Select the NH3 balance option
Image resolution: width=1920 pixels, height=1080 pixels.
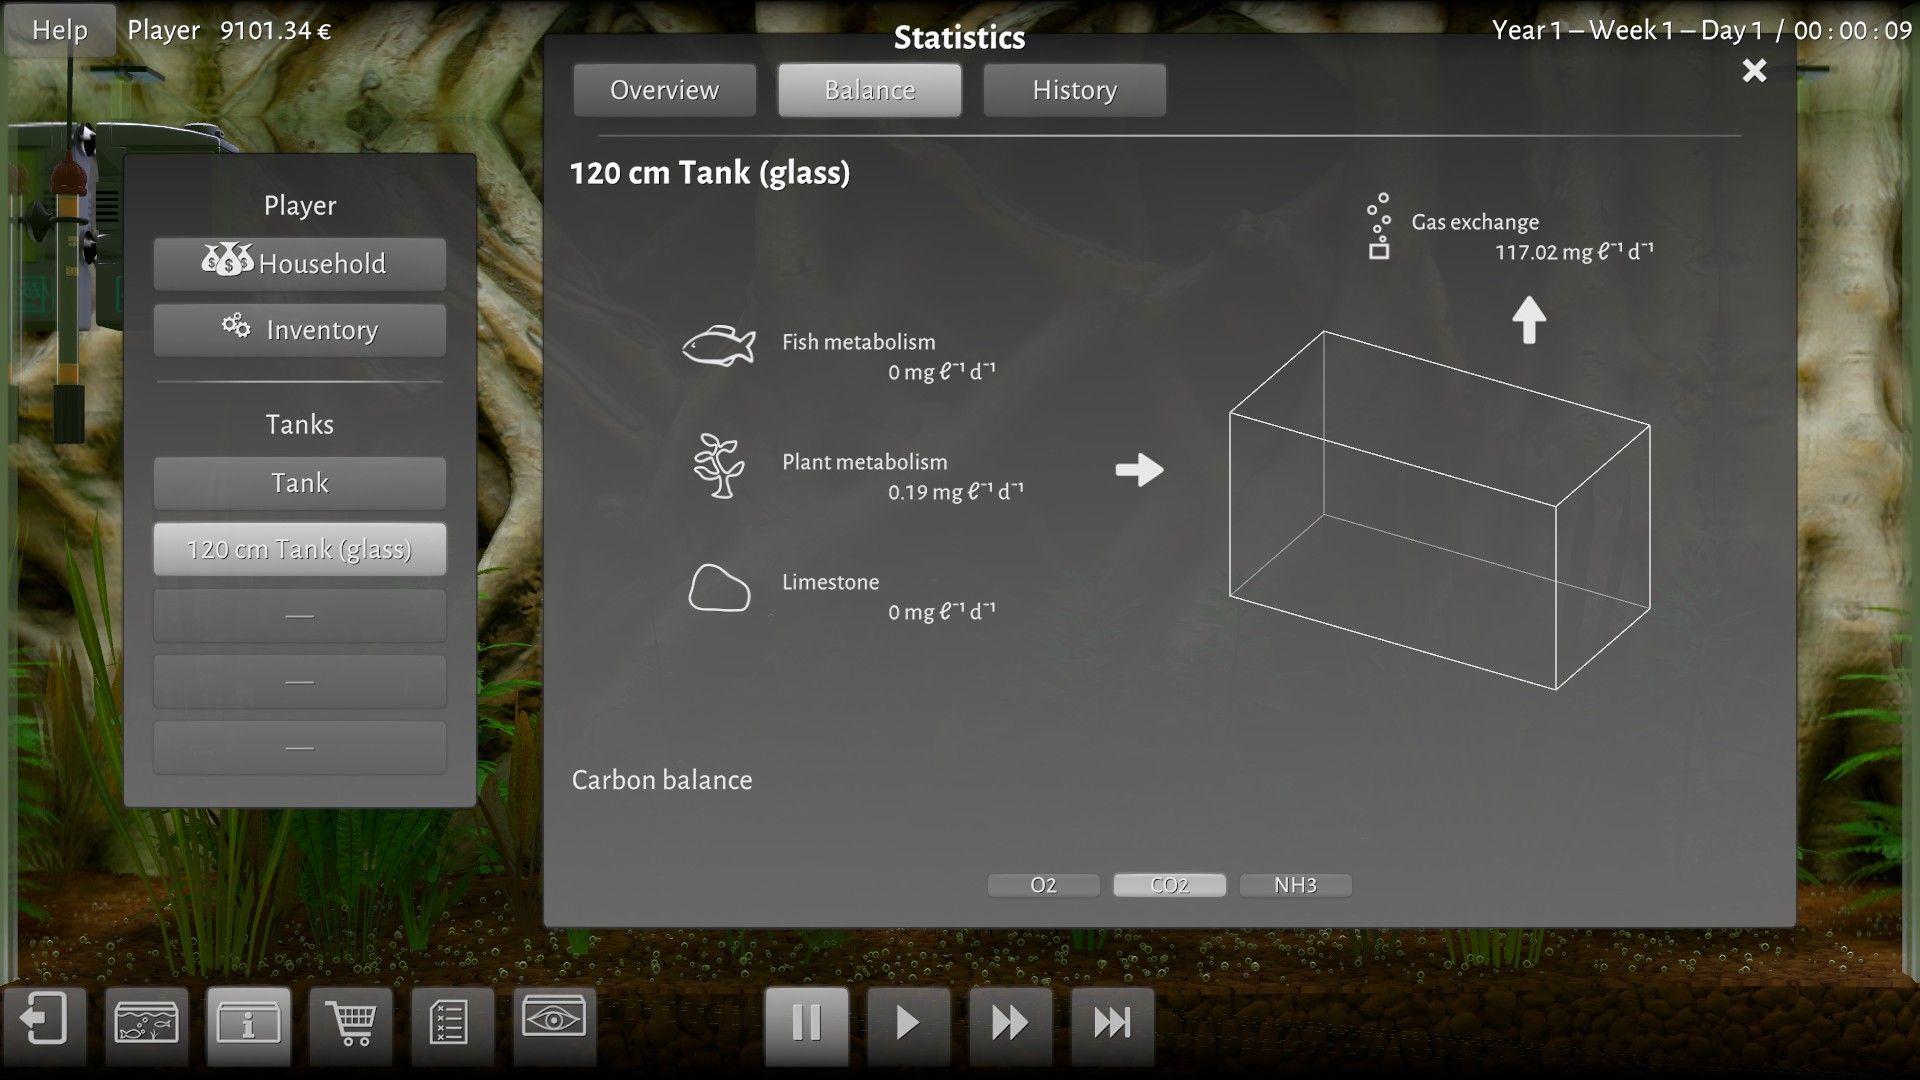point(1295,885)
